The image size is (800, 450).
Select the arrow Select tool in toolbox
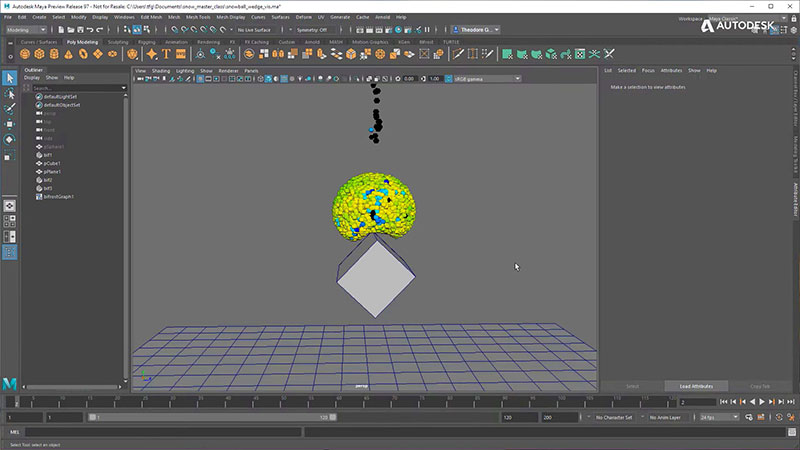pos(10,78)
